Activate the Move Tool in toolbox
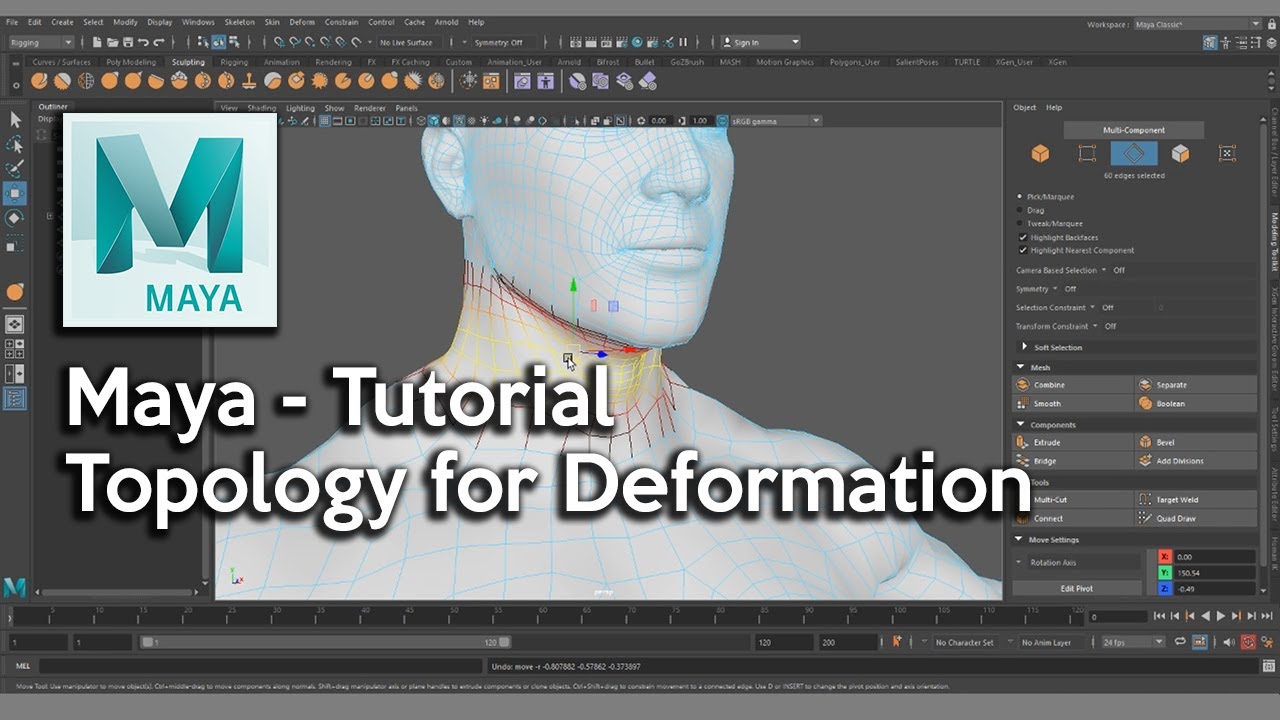1280x720 pixels. click(x=15, y=193)
